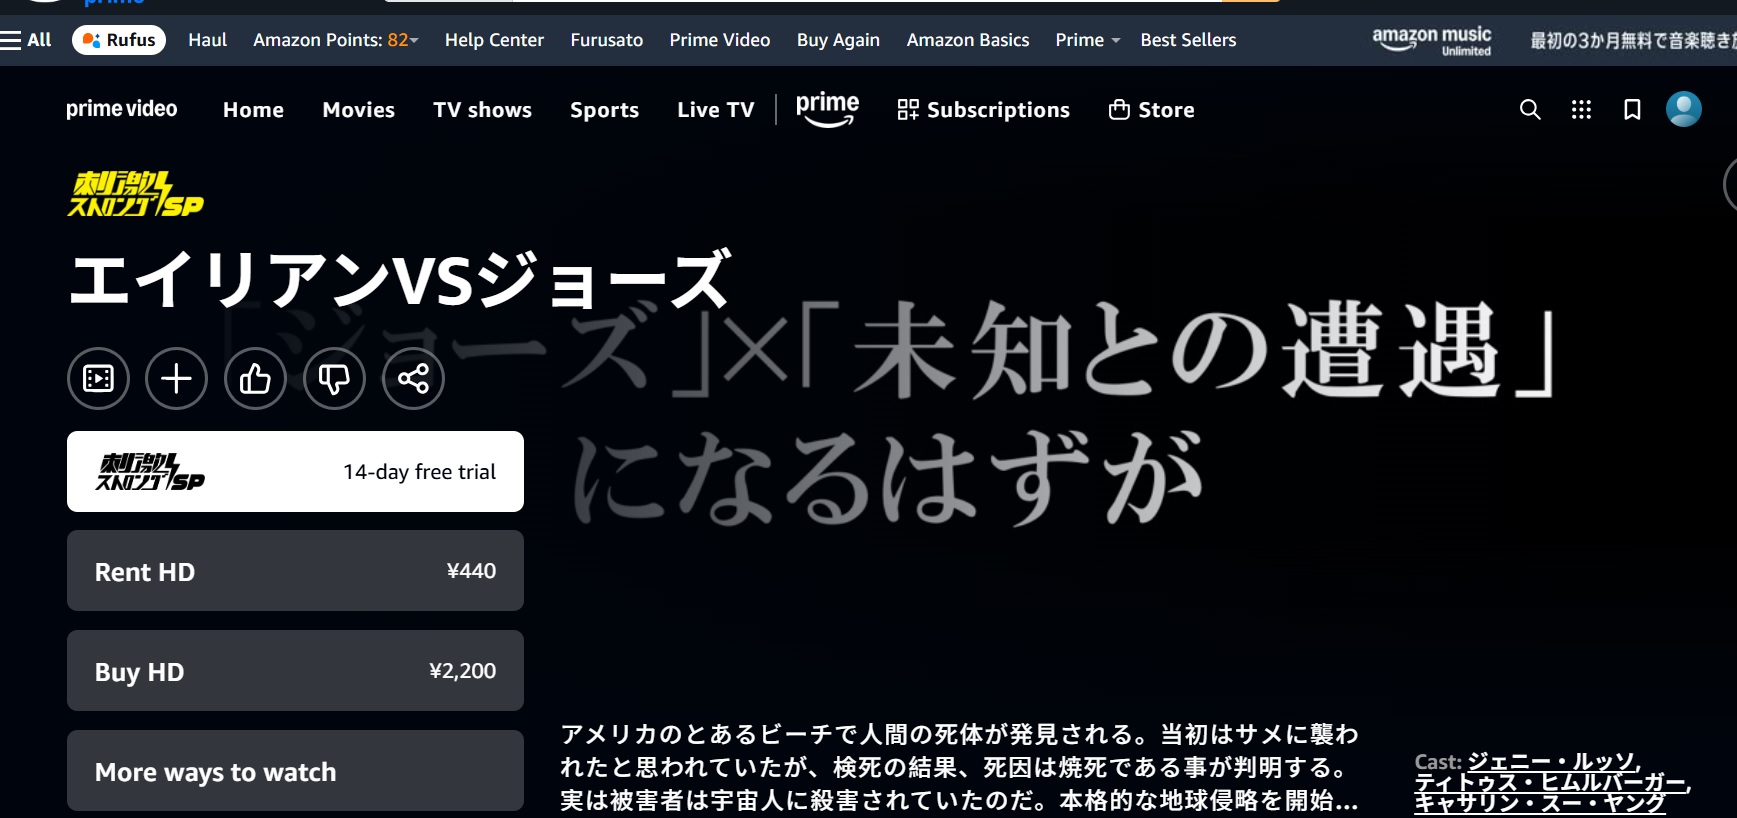The width and height of the screenshot is (1737, 818).
Task: Open the Watchlist bookmark icon
Action: tap(1631, 110)
